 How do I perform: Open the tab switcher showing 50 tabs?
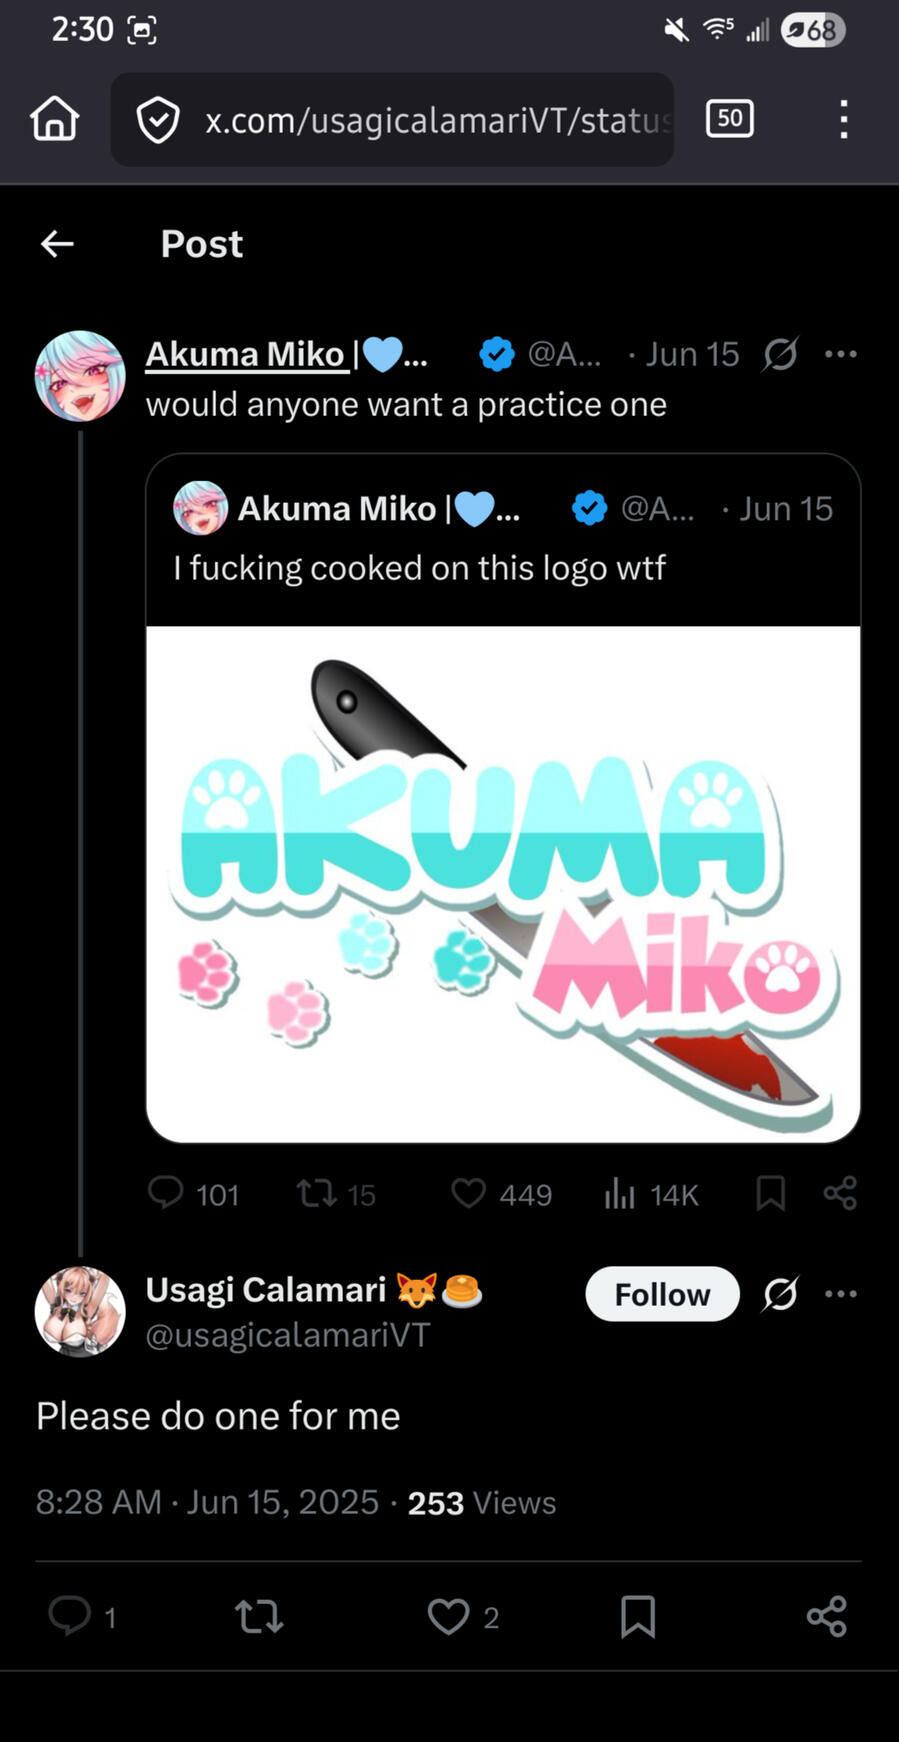point(729,119)
